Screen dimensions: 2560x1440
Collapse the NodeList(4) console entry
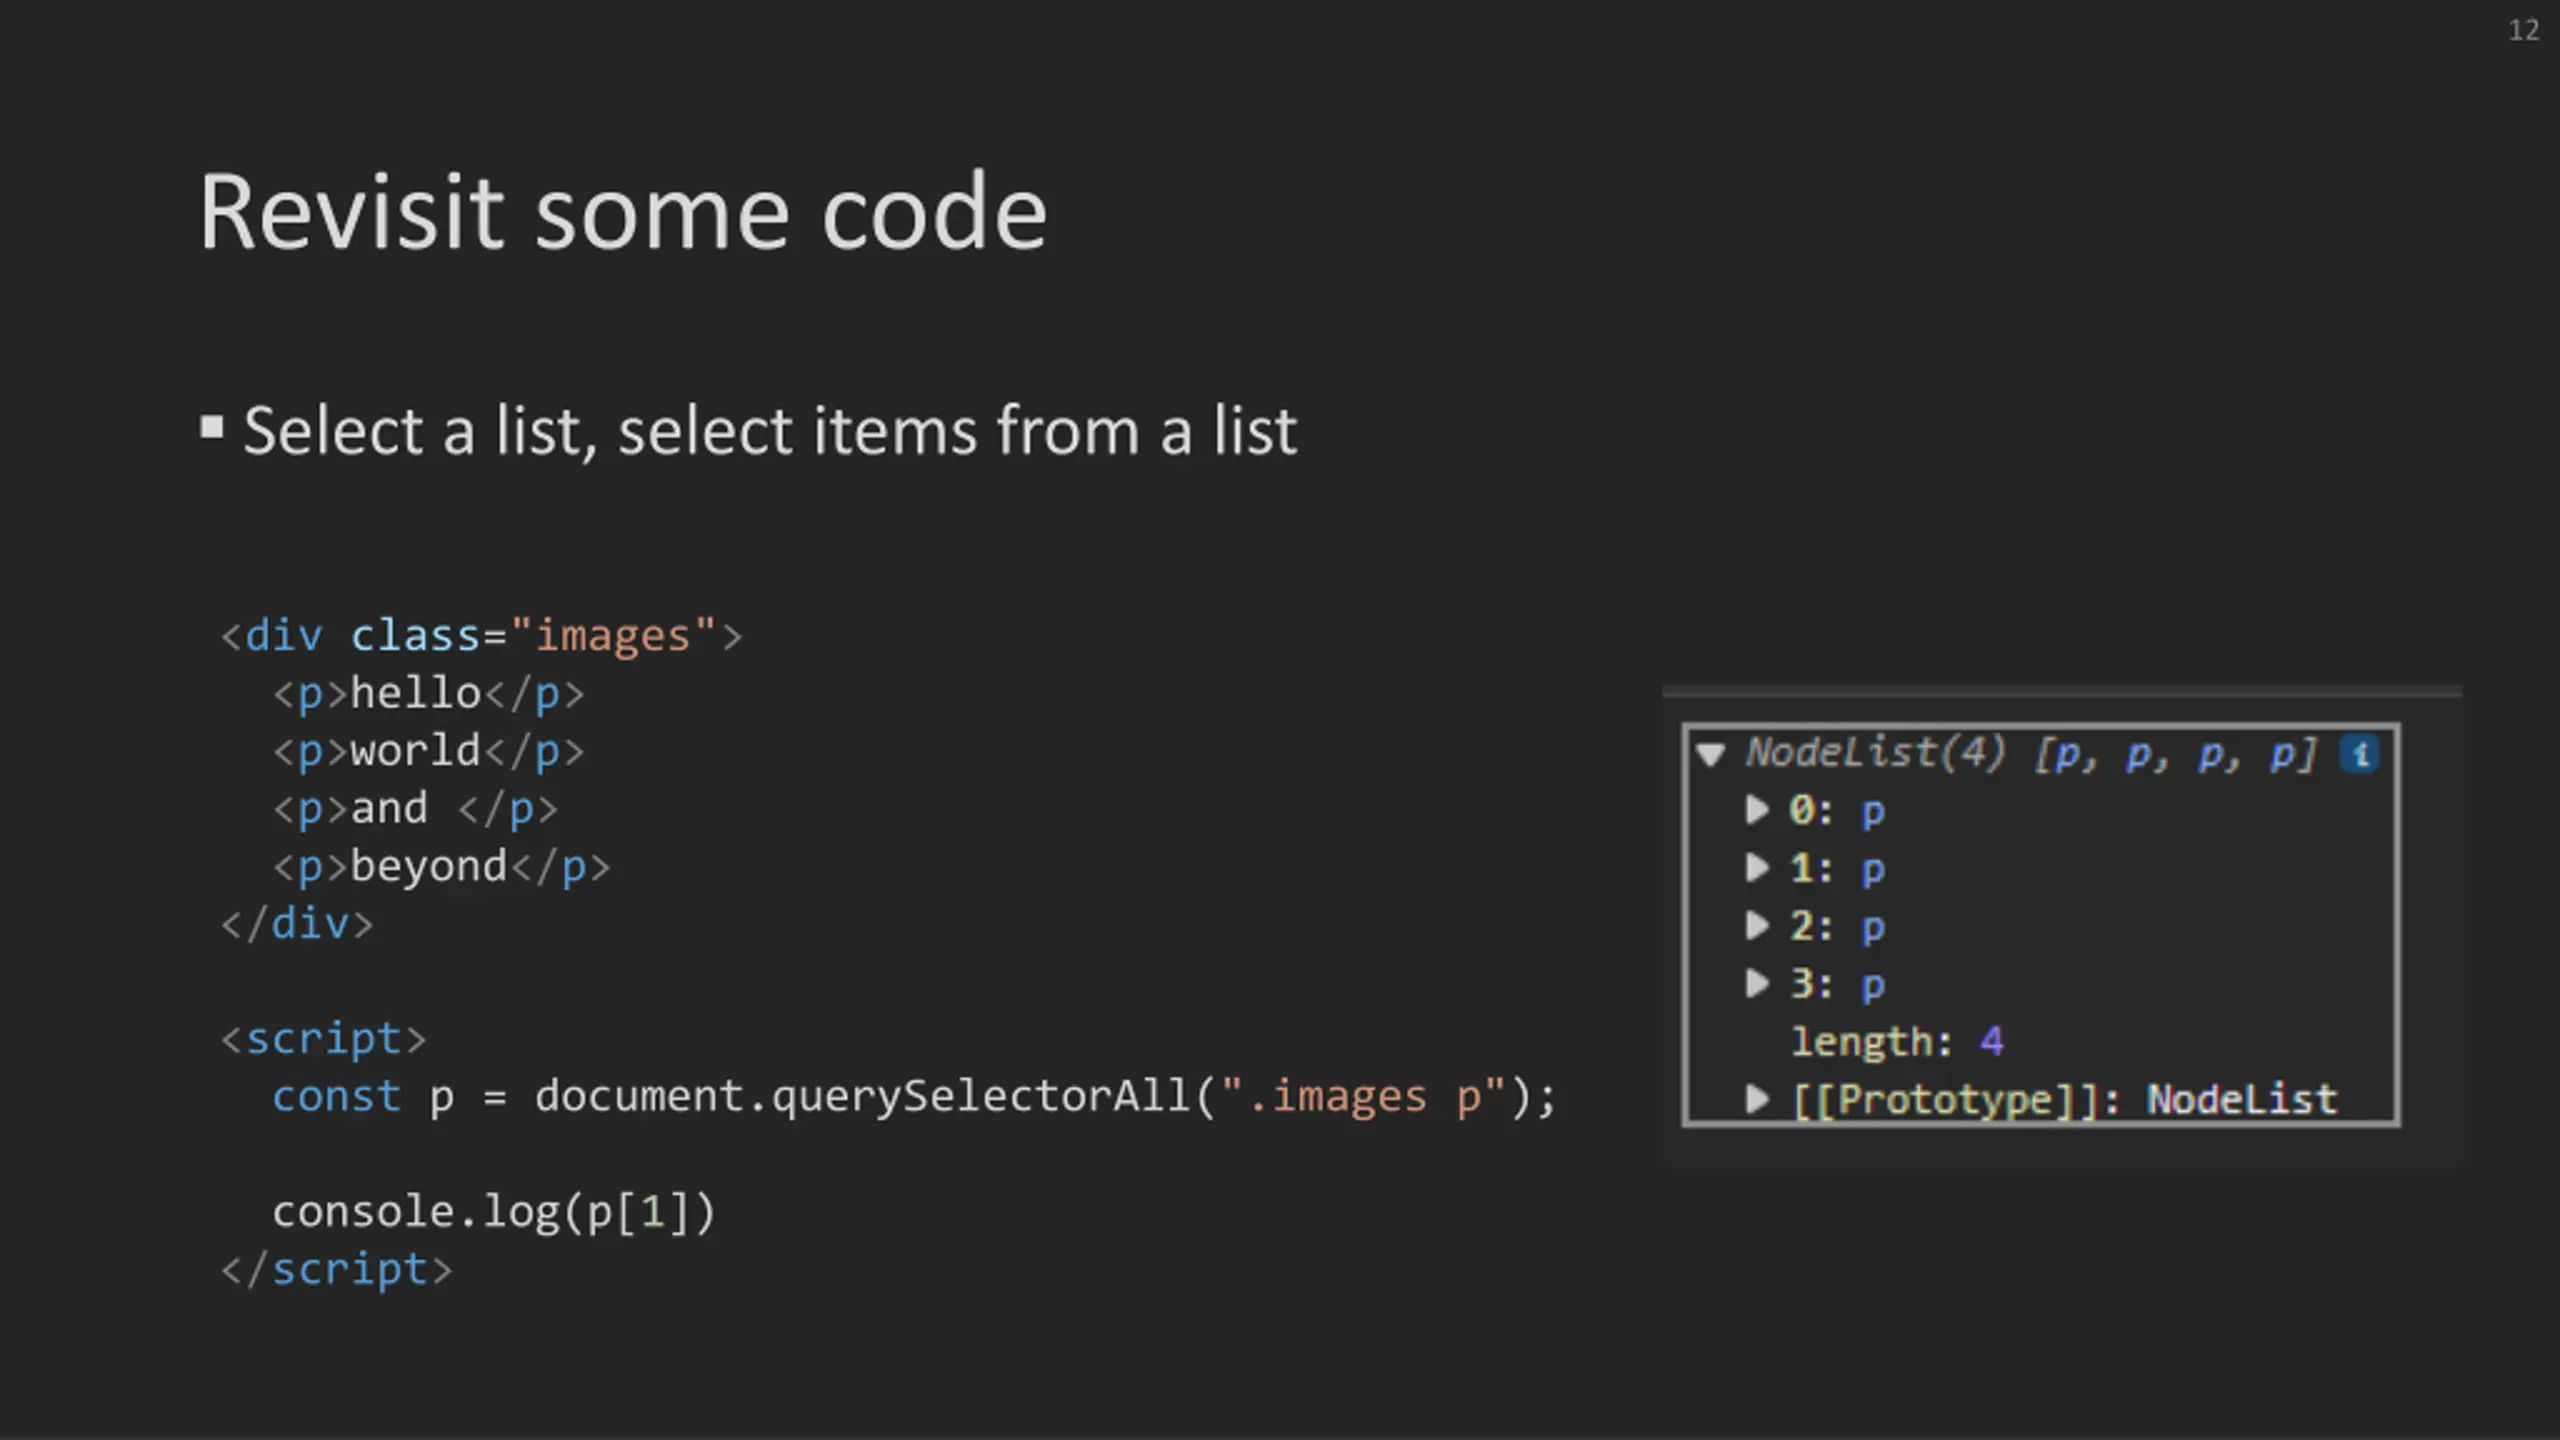tap(1710, 754)
